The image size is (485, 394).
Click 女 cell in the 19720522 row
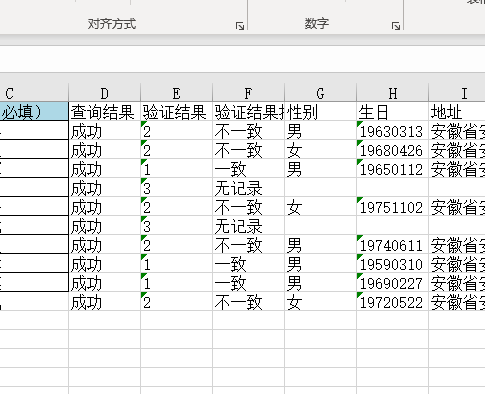click(320, 302)
